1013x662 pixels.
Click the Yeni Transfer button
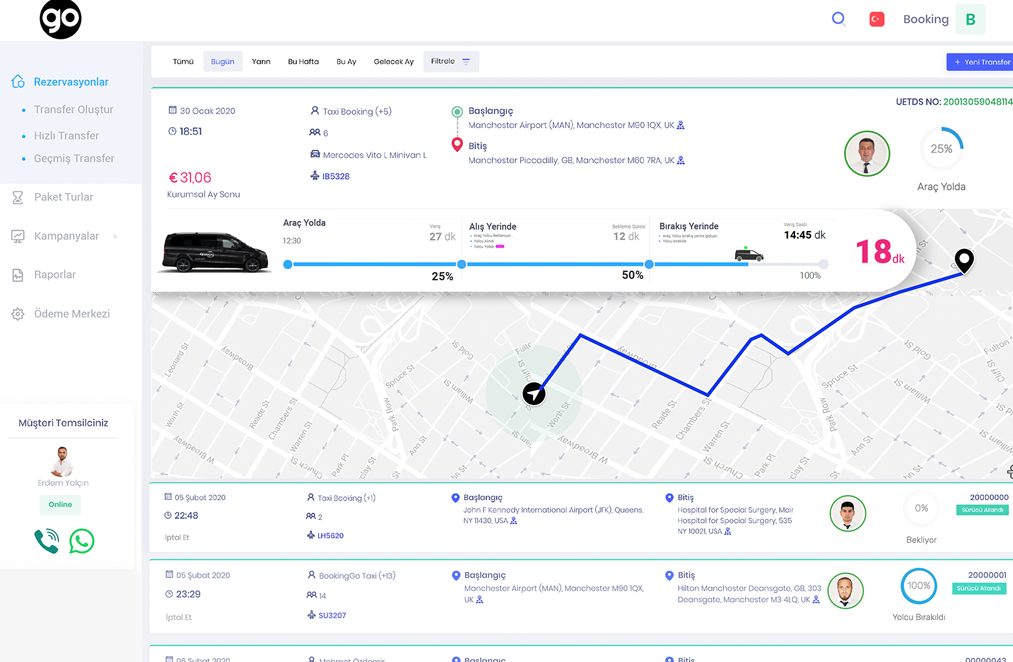[981, 62]
